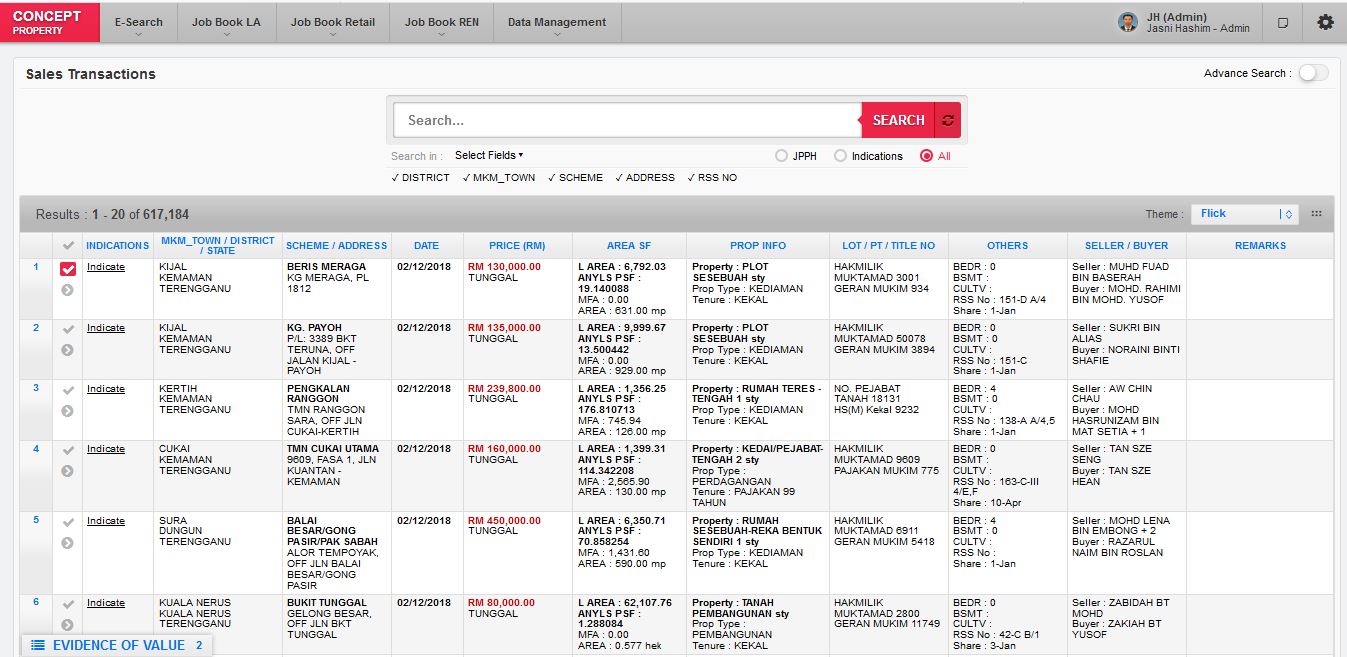The image size is (1347, 657).
Task: Toggle the Advance Search switch
Action: coord(1313,73)
